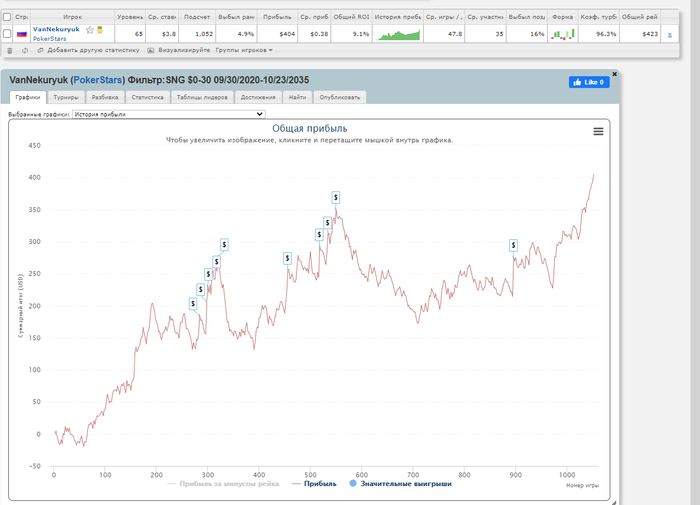Click the Общая прибыль chart title

click(x=310, y=129)
